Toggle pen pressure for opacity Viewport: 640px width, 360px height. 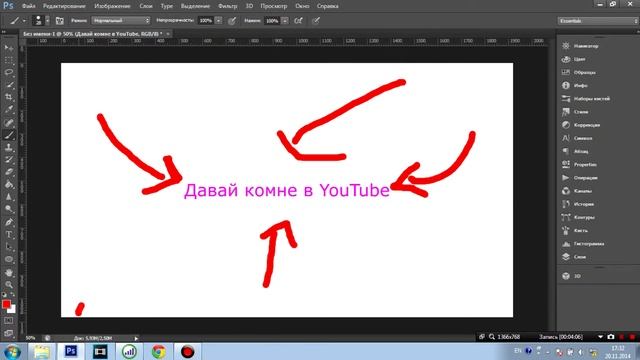[x=232, y=21]
